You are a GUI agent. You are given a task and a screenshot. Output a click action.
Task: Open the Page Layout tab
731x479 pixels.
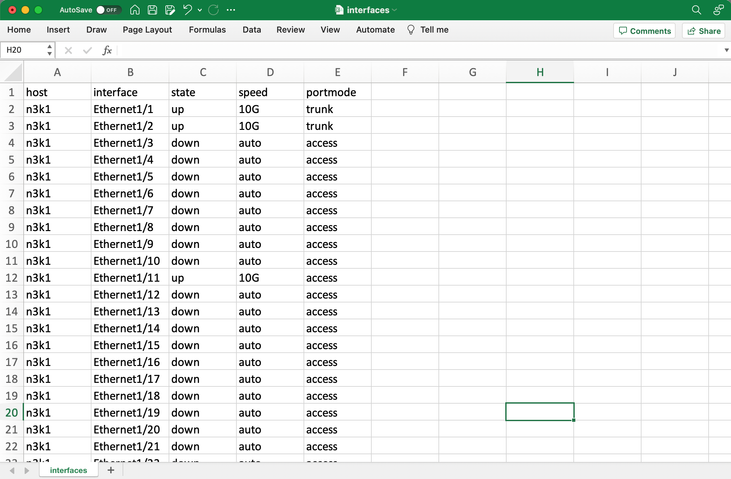pos(147,30)
